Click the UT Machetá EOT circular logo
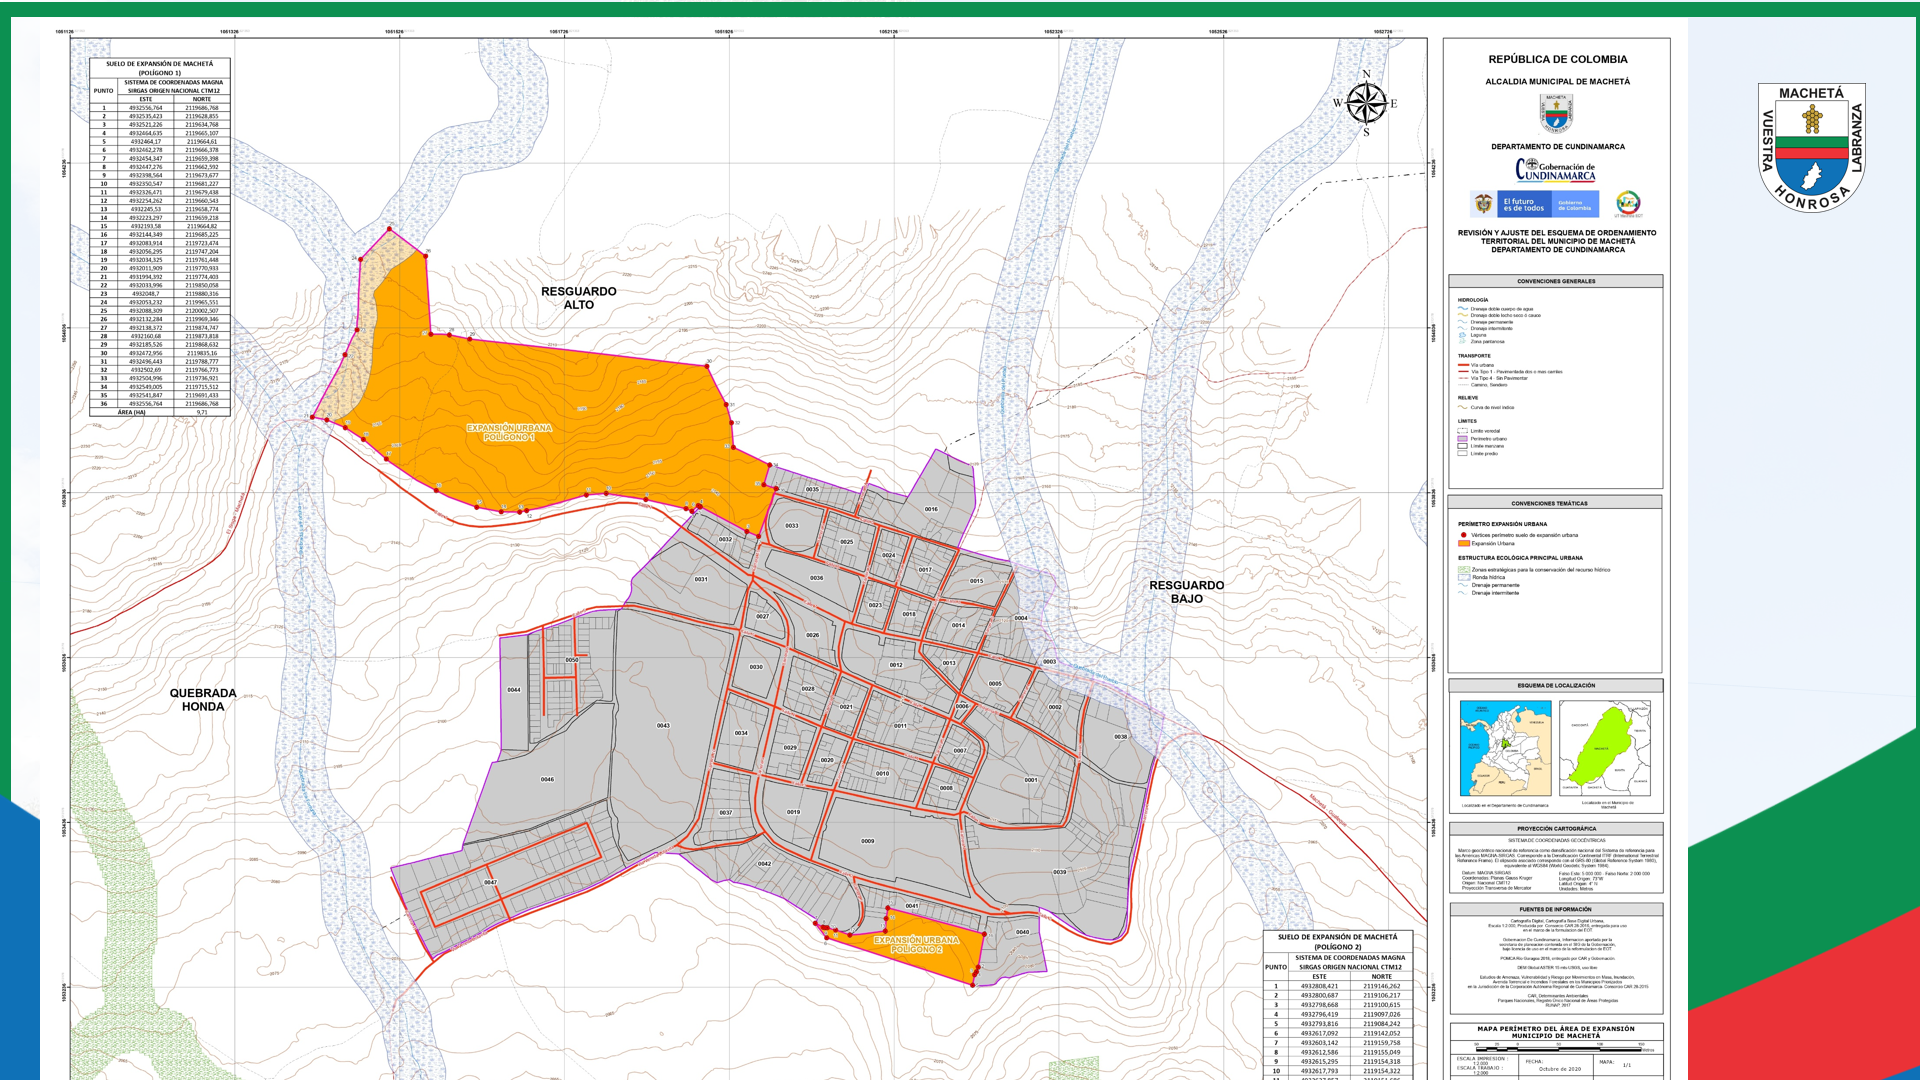Screen dimensions: 1920x1080 point(1628,203)
